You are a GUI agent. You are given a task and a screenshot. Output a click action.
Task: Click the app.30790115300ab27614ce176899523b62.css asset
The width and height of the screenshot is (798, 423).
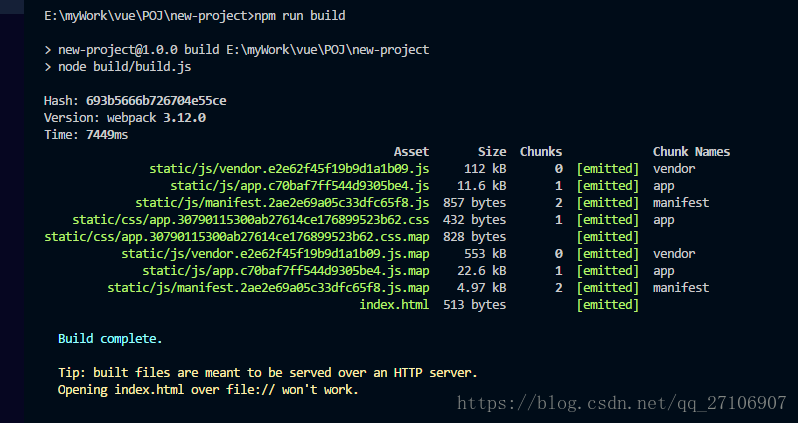pyautogui.click(x=250, y=220)
